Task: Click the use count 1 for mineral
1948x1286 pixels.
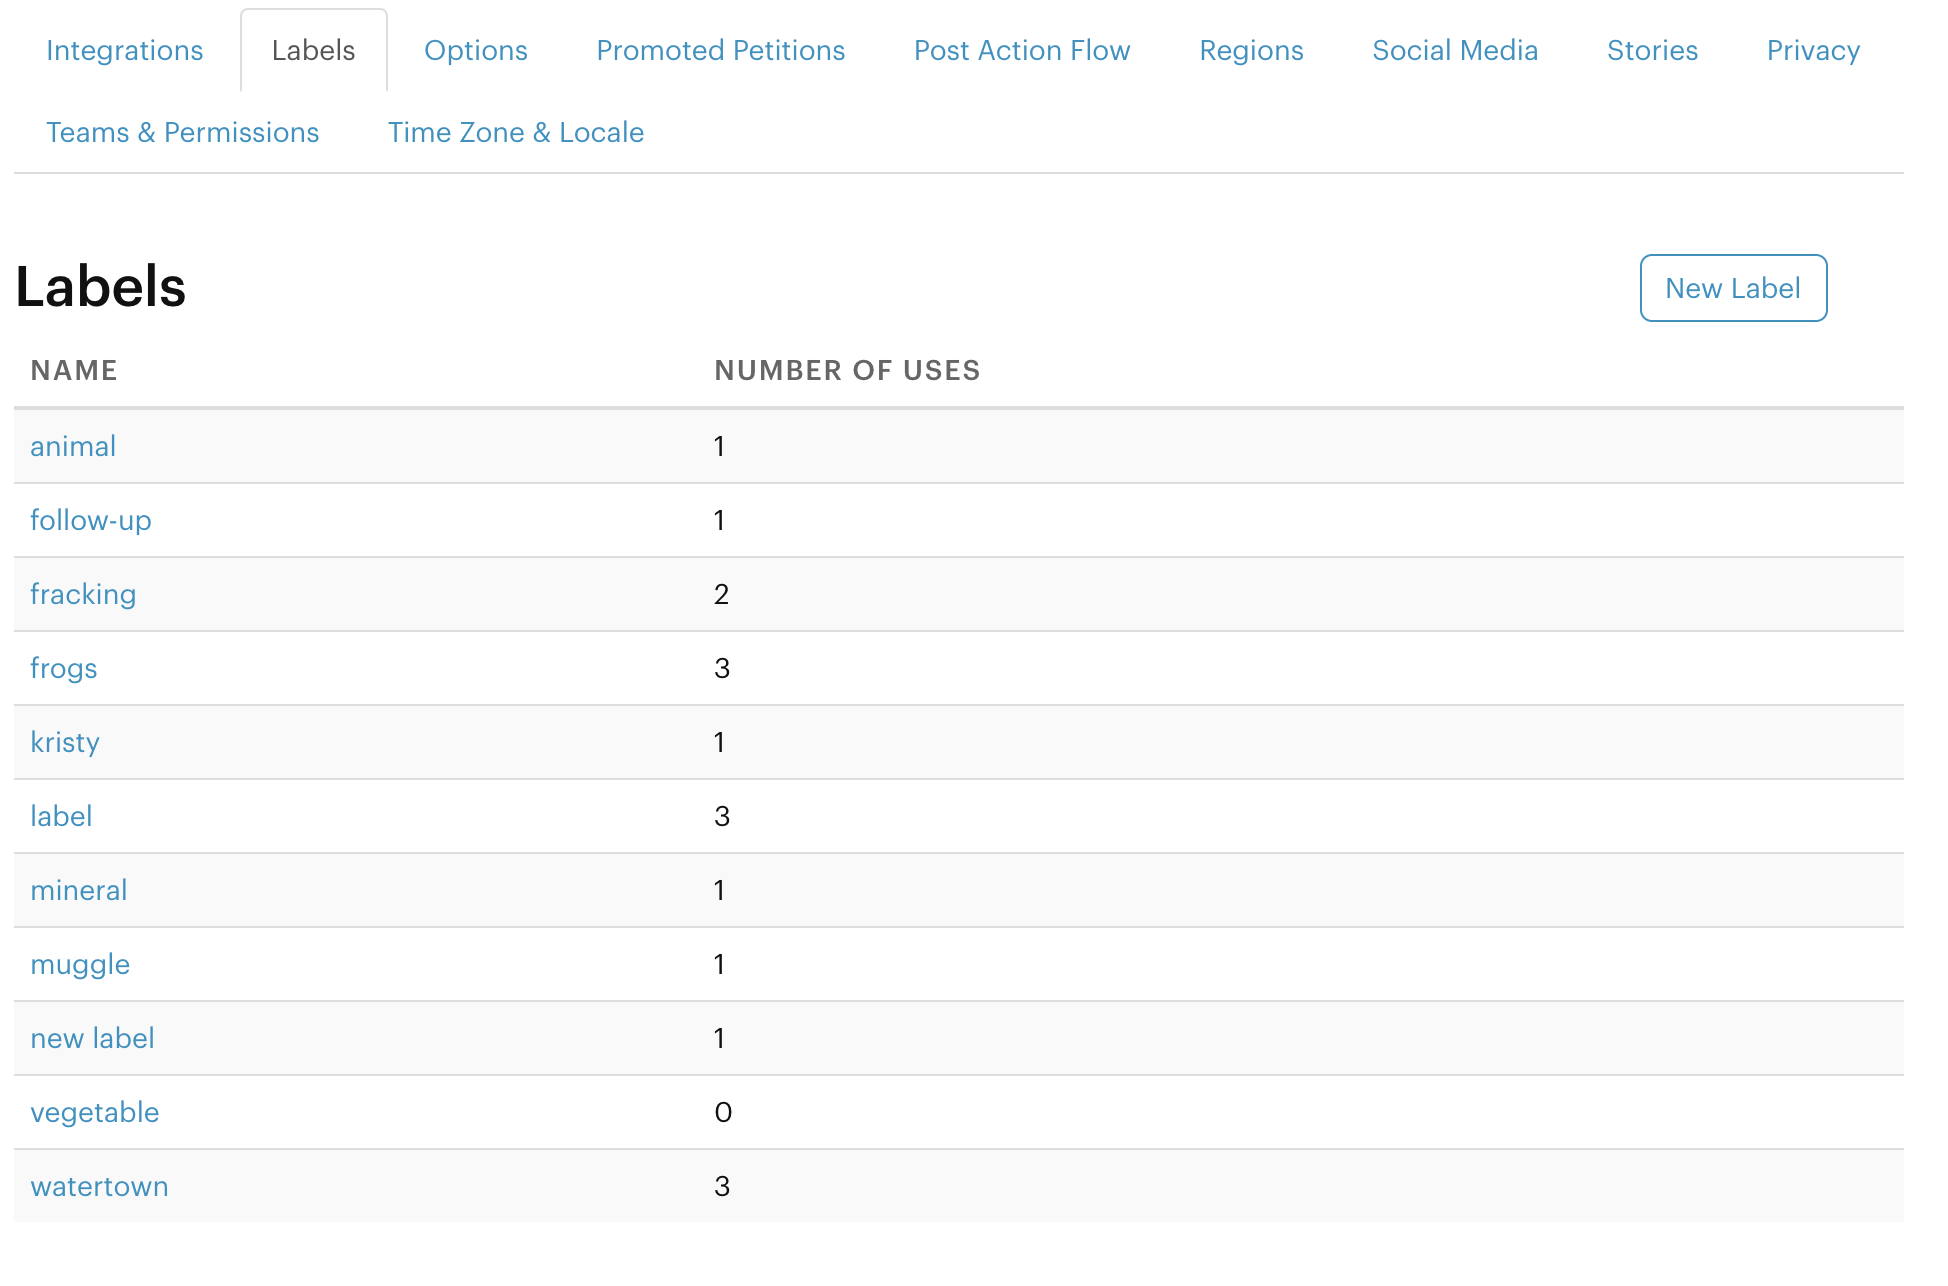Action: 719,890
